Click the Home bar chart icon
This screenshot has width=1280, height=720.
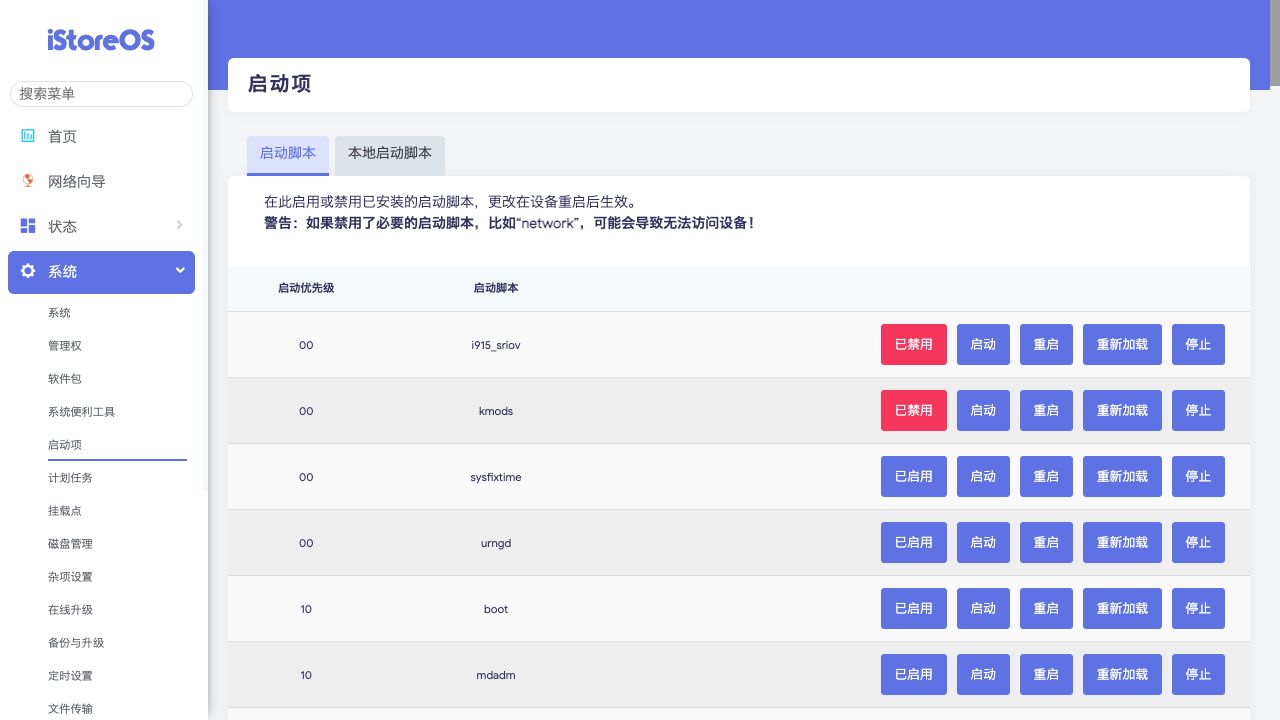pyautogui.click(x=28, y=136)
